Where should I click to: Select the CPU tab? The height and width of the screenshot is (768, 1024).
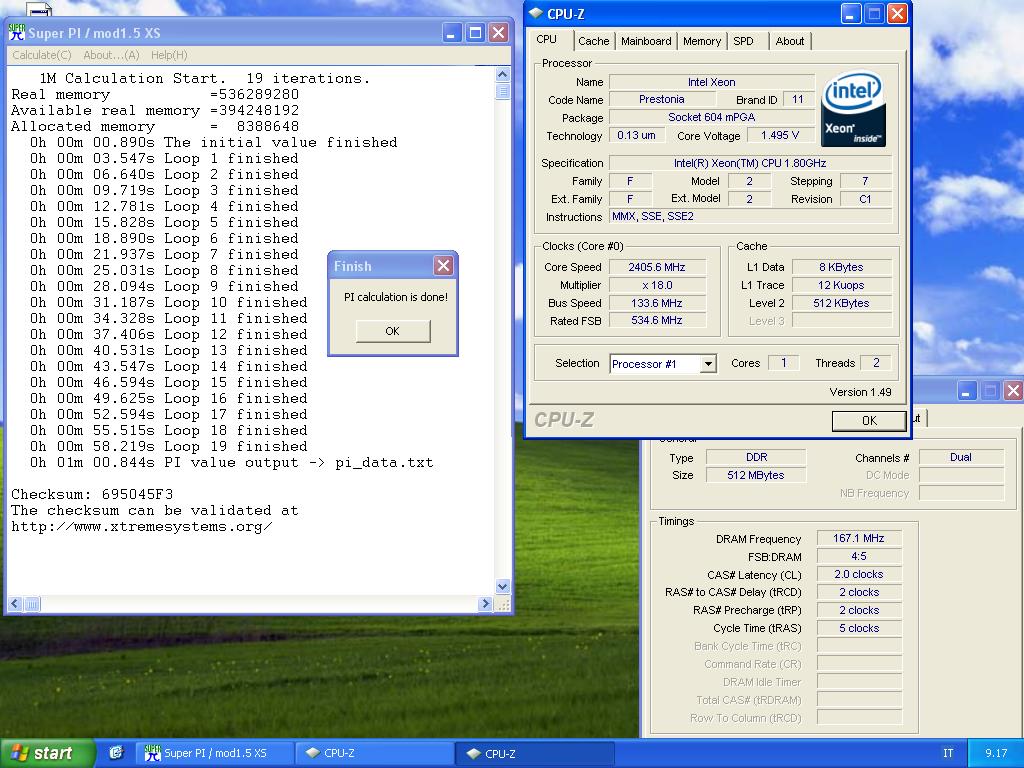(547, 39)
